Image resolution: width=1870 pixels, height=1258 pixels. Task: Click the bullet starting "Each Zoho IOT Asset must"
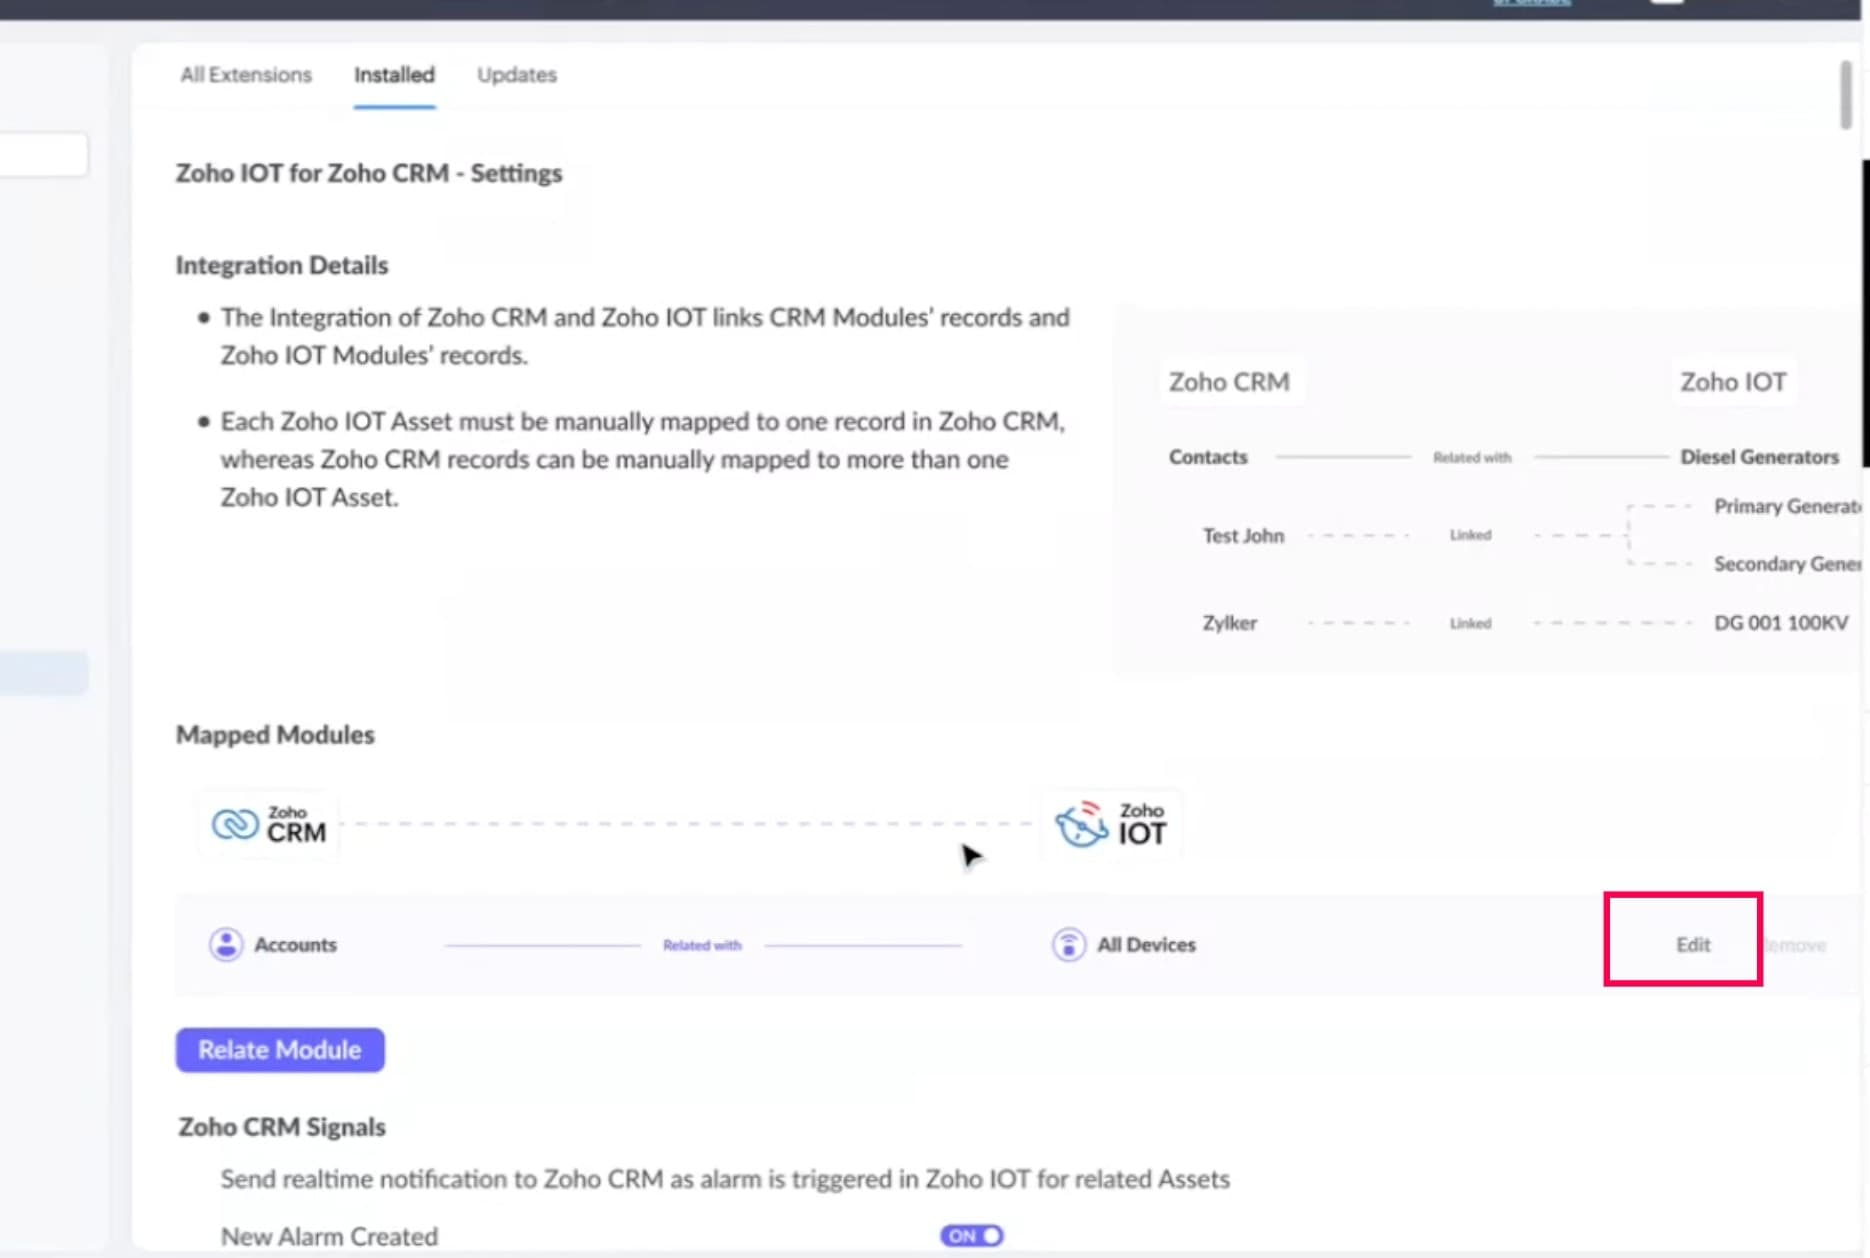click(643, 459)
